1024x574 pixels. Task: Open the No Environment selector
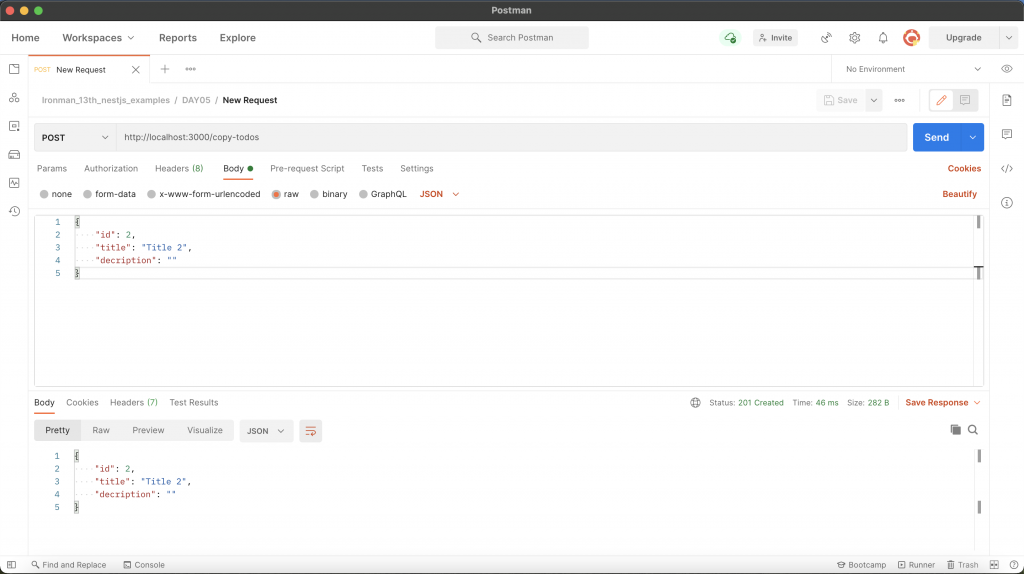click(x=912, y=69)
